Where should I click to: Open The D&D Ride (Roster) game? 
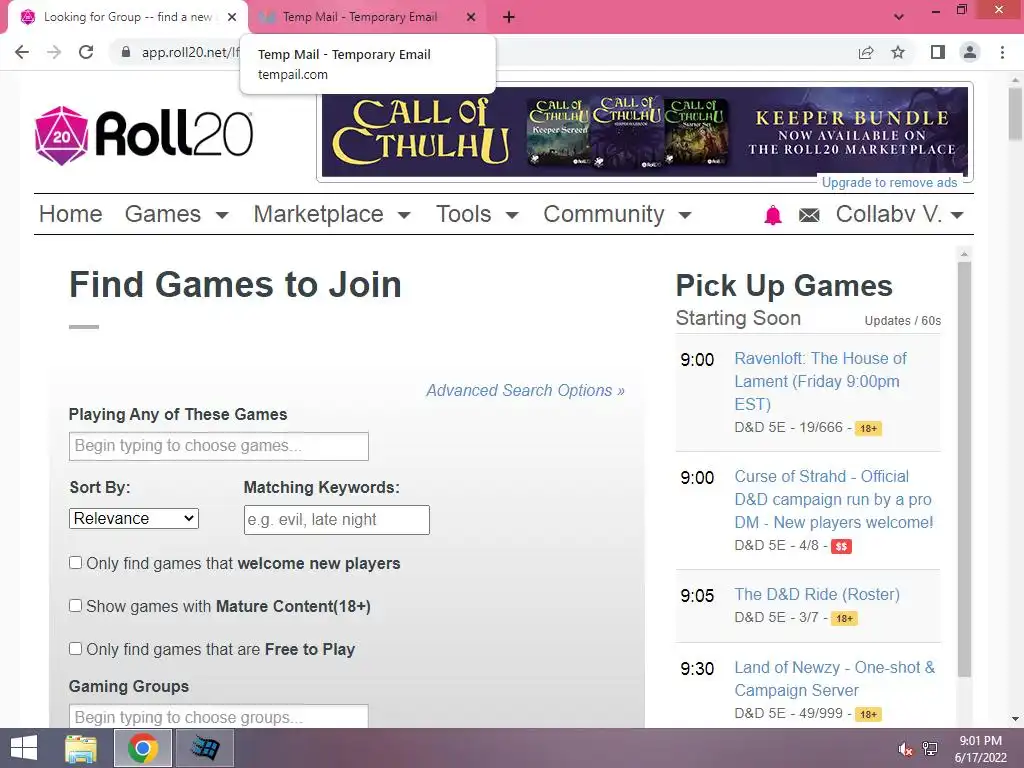click(x=816, y=594)
